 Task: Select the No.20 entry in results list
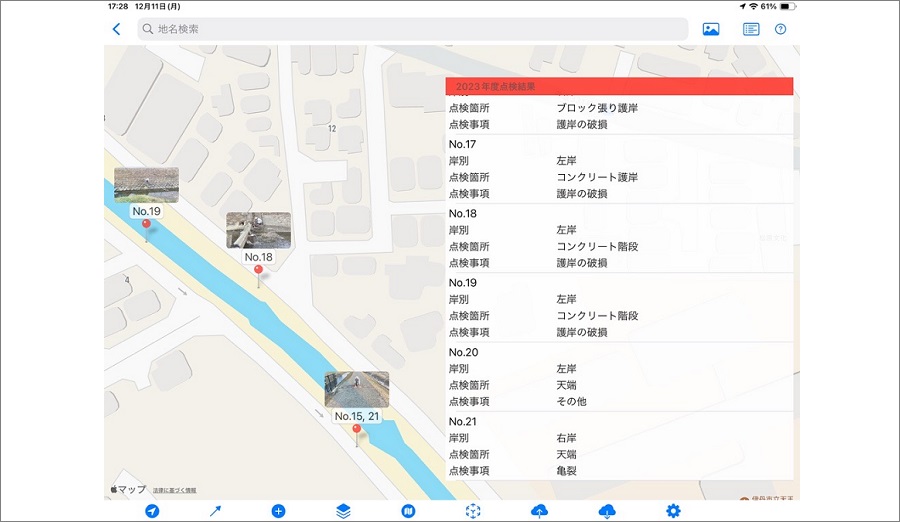[618, 376]
